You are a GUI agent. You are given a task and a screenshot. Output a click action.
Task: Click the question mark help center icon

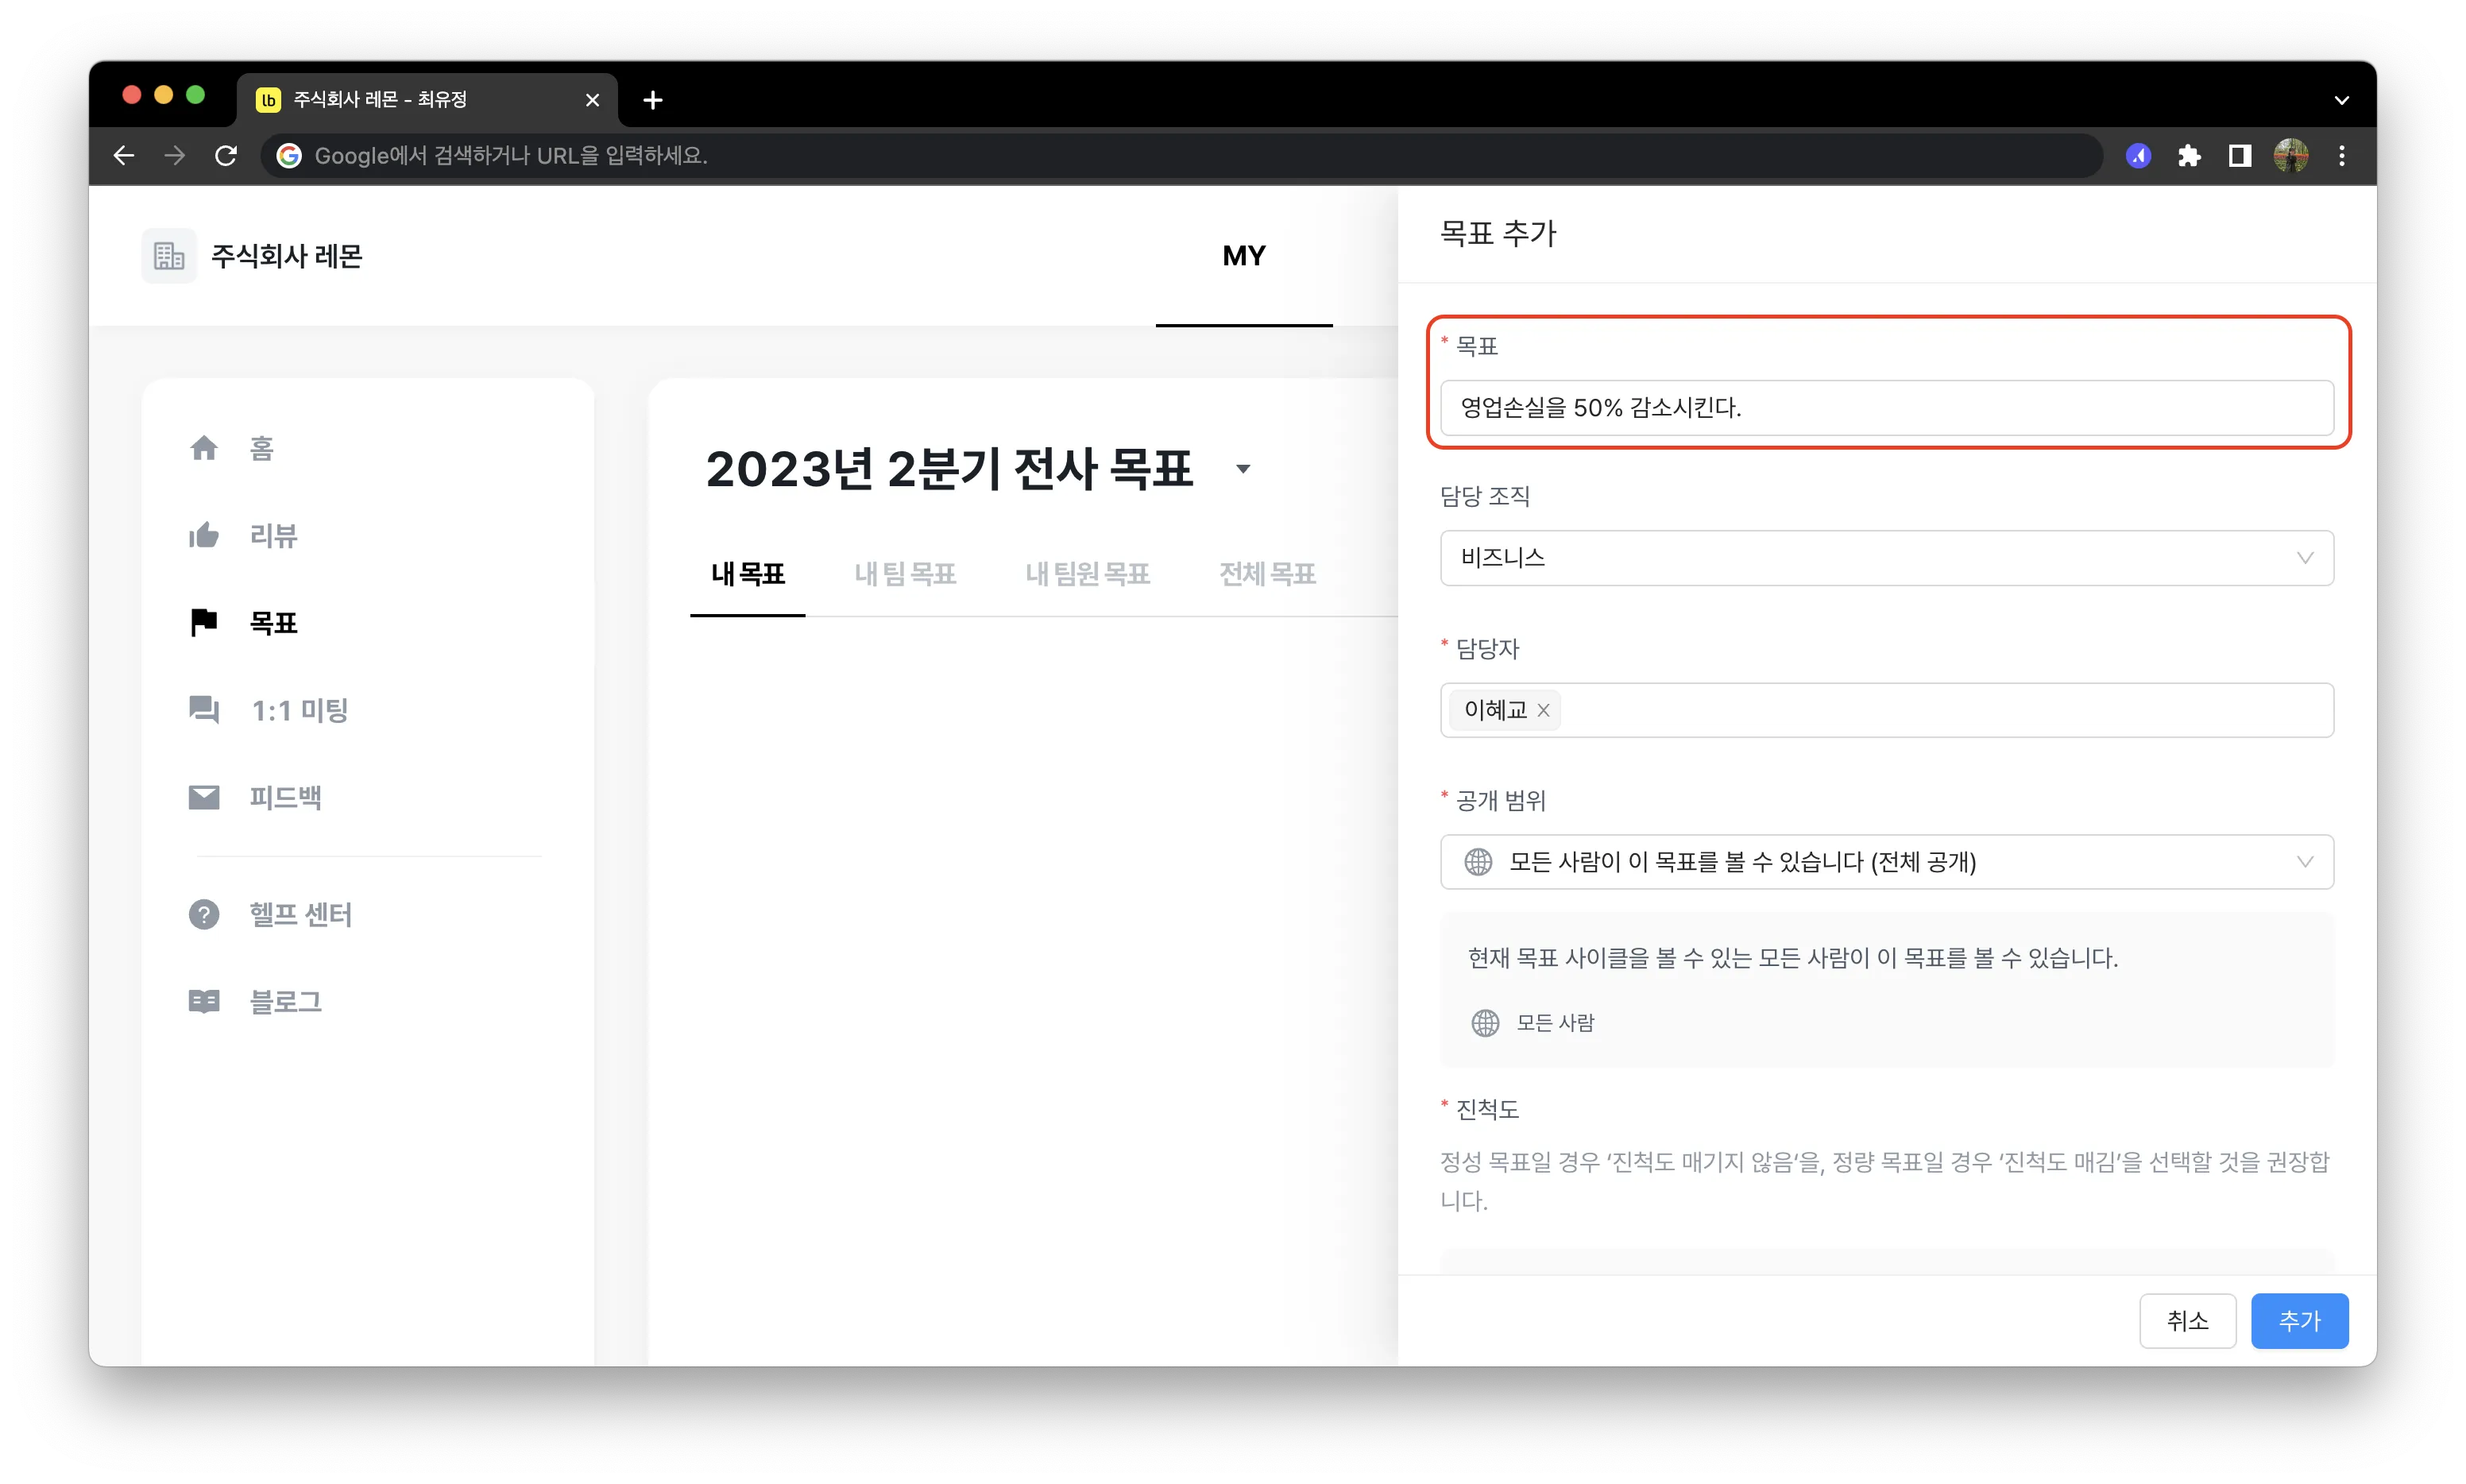[x=204, y=914]
